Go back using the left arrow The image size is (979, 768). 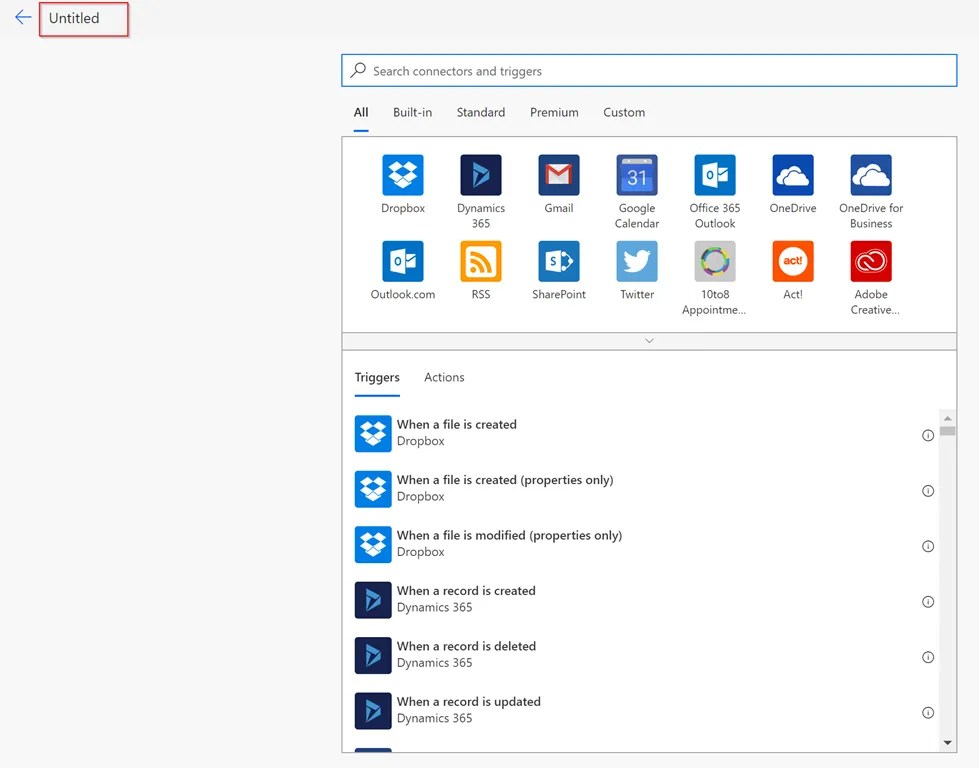pos(23,17)
